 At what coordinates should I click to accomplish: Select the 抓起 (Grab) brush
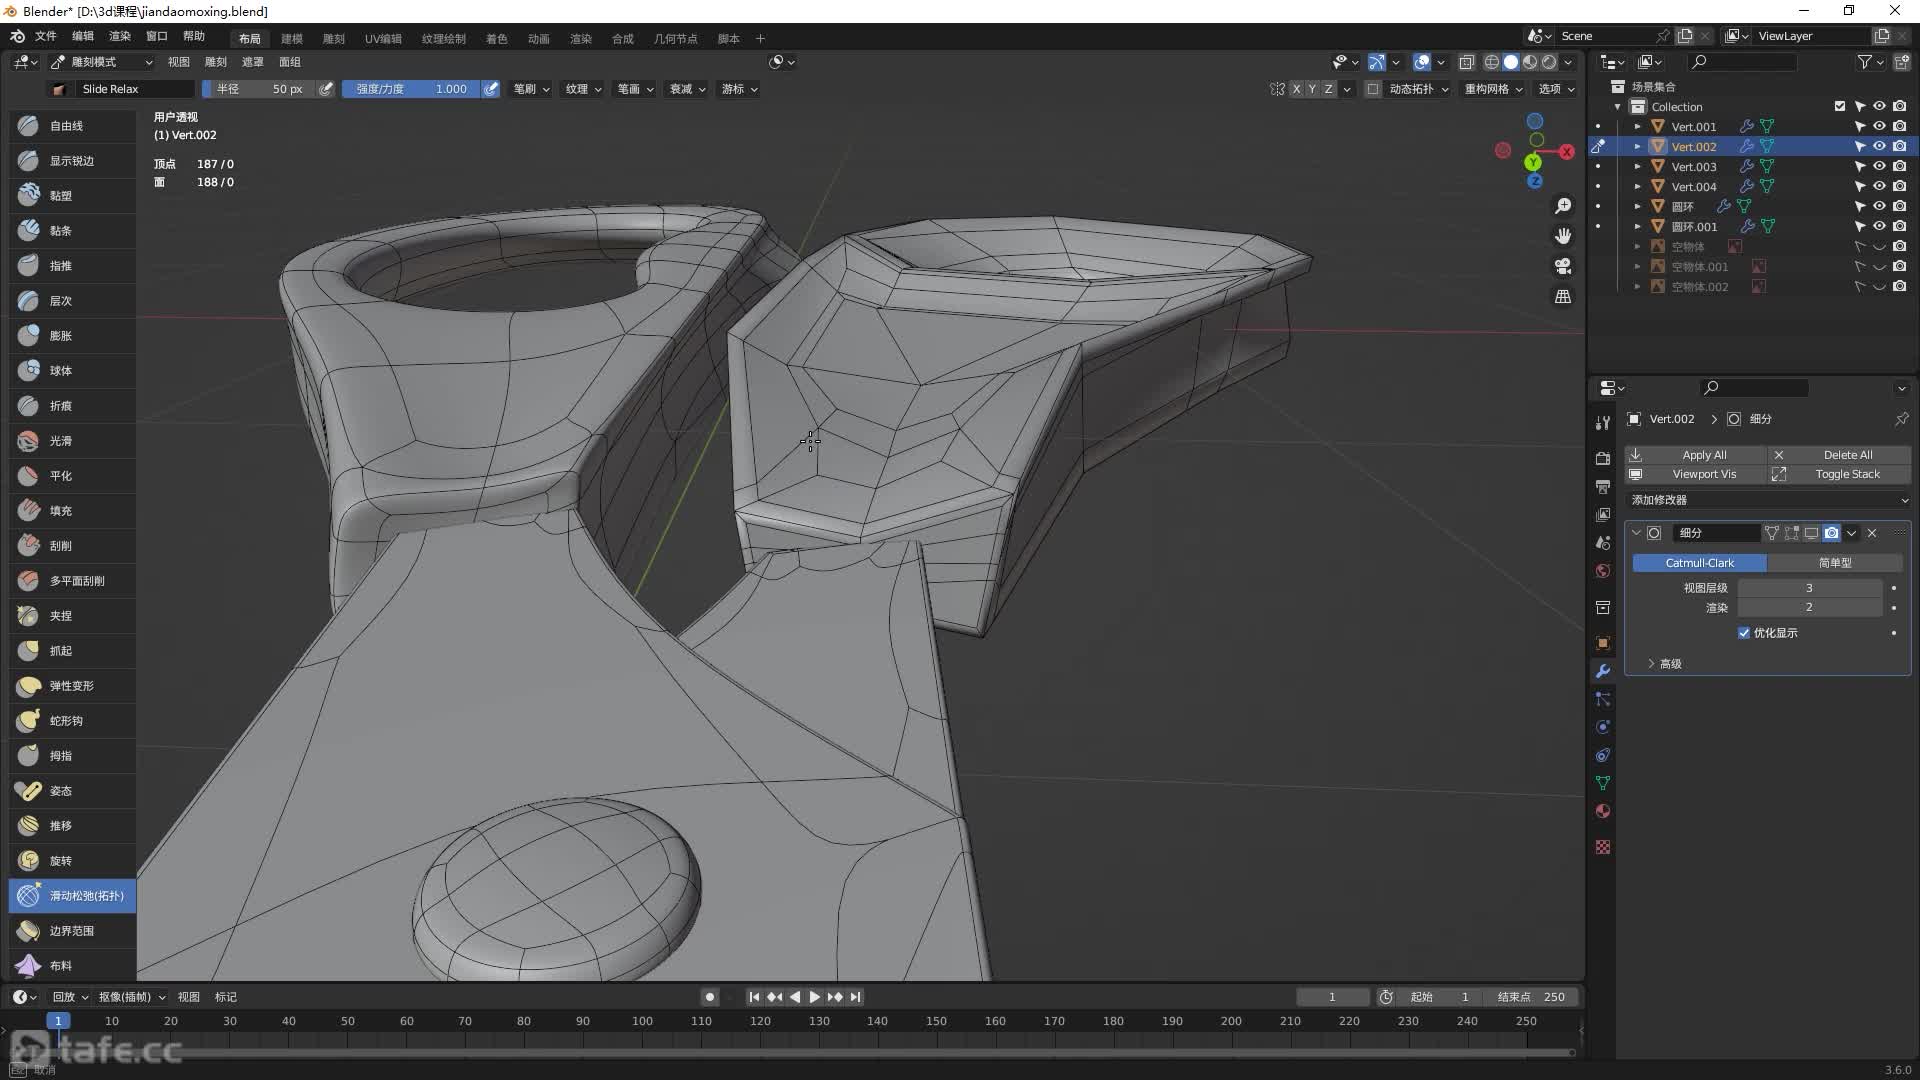tap(72, 651)
